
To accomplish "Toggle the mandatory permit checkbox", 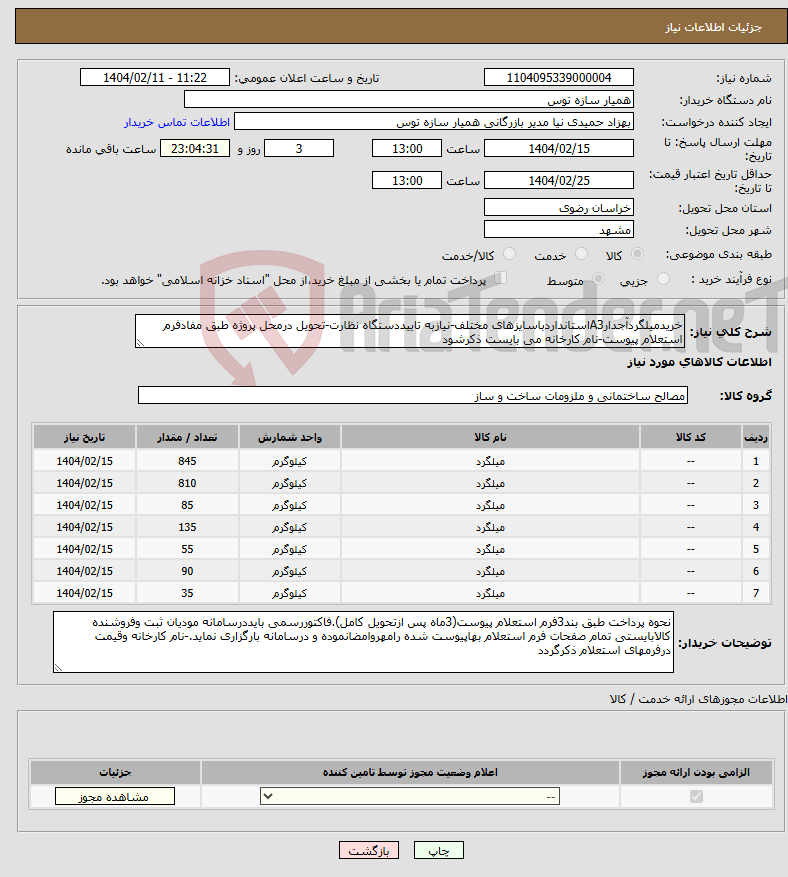I will [x=696, y=796].
